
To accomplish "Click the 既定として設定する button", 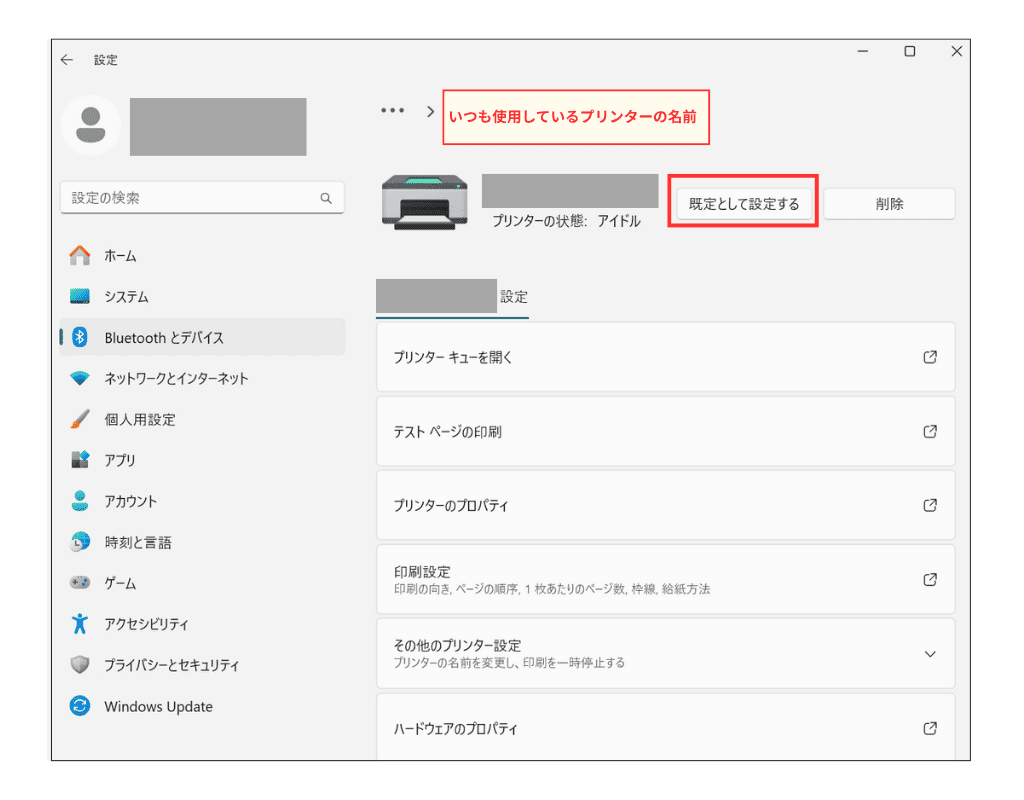I will tap(743, 201).
